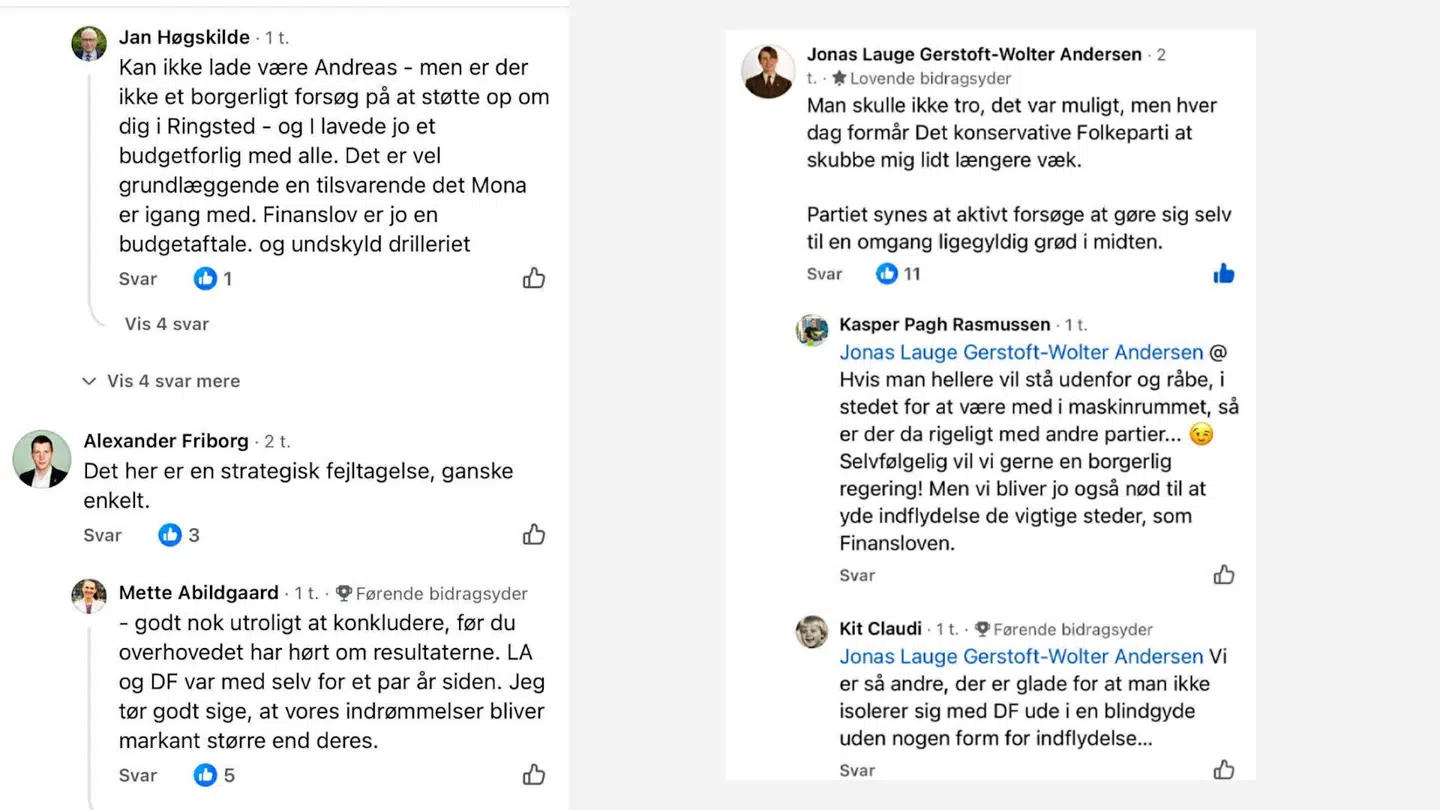Click the Lovende bidragsyder star badge

pyautogui.click(x=919, y=78)
